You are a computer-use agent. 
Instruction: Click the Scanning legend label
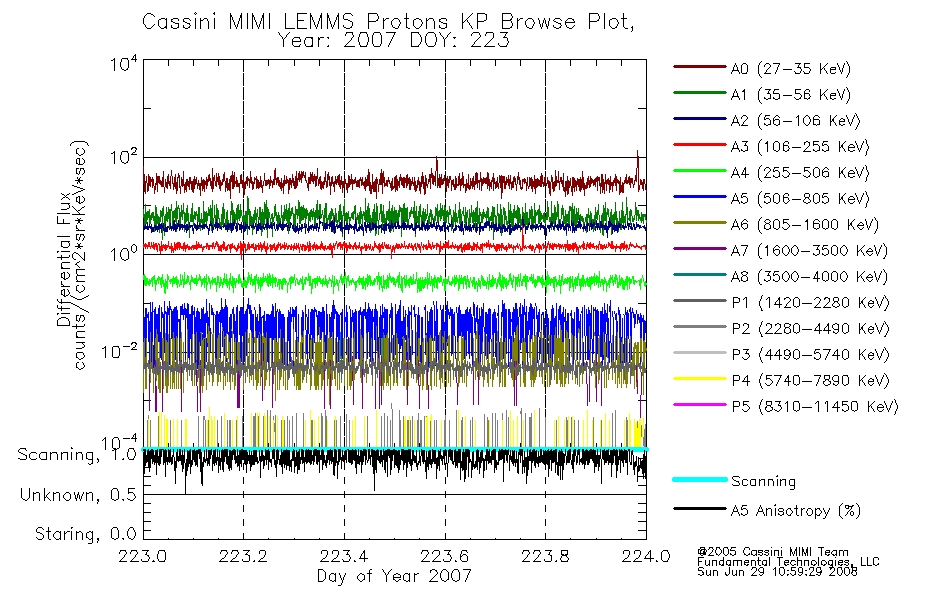(763, 482)
